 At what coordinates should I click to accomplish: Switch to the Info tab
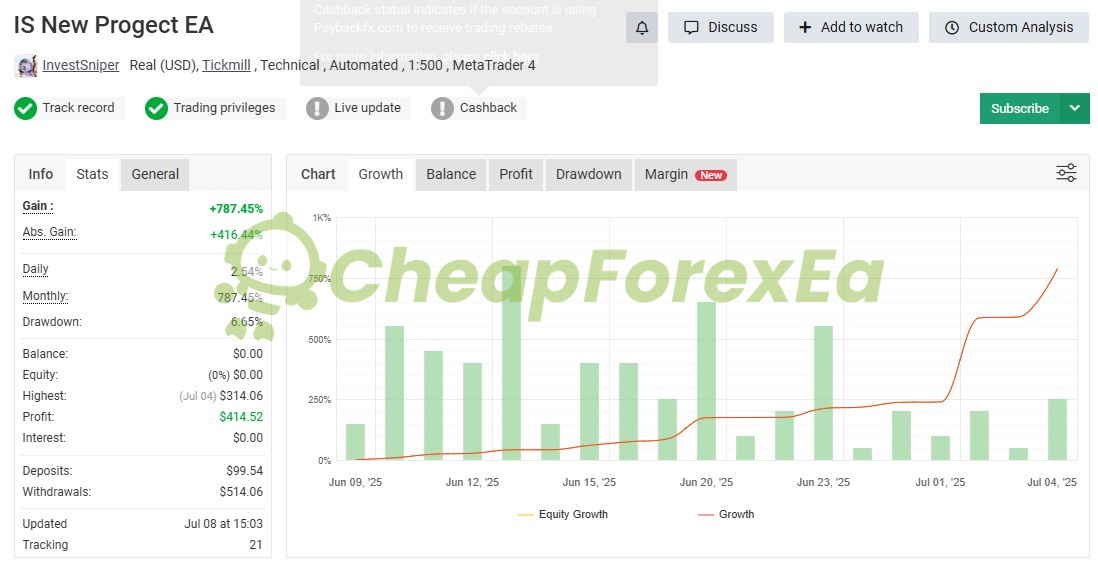click(x=41, y=174)
